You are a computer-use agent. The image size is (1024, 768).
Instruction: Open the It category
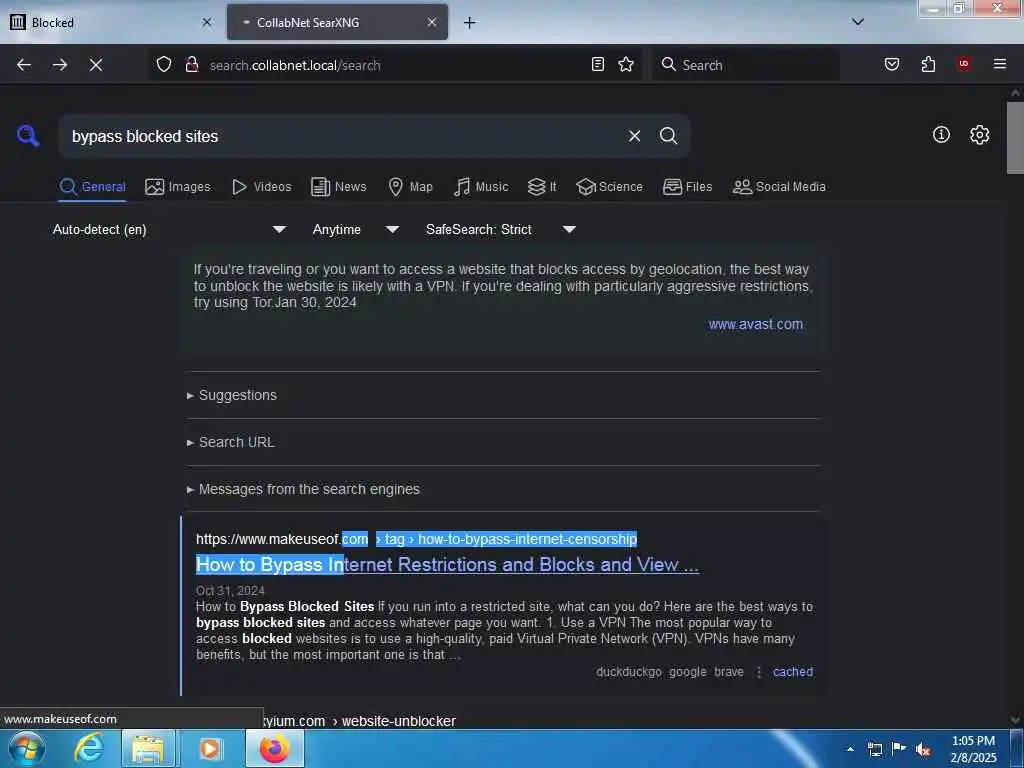[542, 187]
